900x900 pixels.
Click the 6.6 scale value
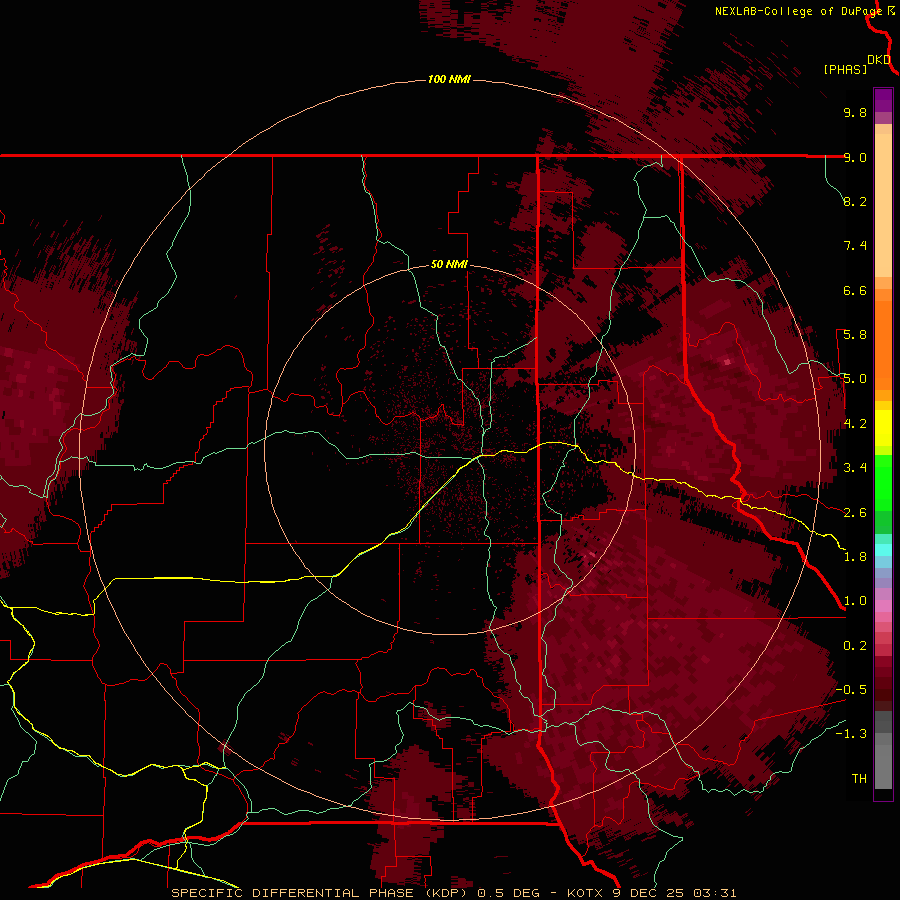(855, 290)
